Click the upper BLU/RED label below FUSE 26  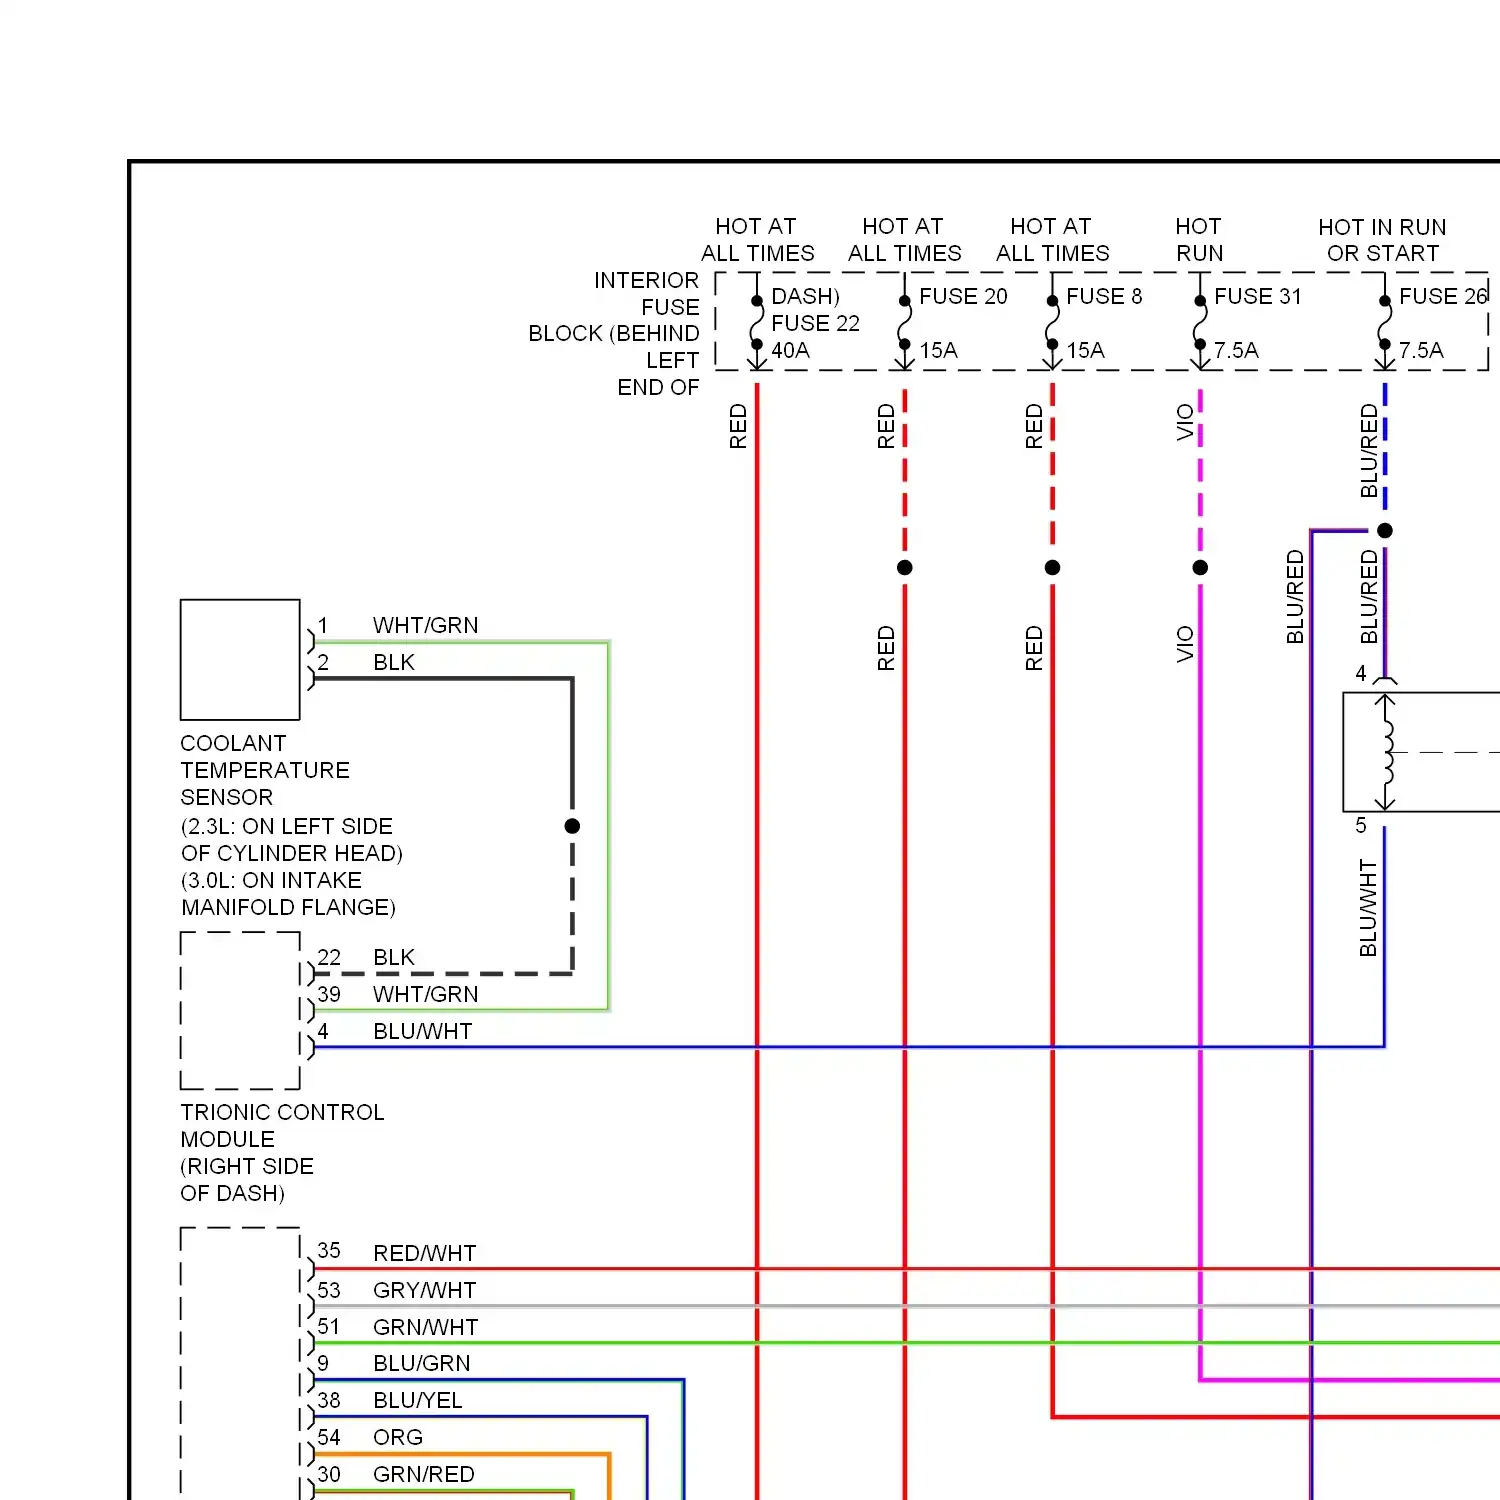click(1369, 451)
